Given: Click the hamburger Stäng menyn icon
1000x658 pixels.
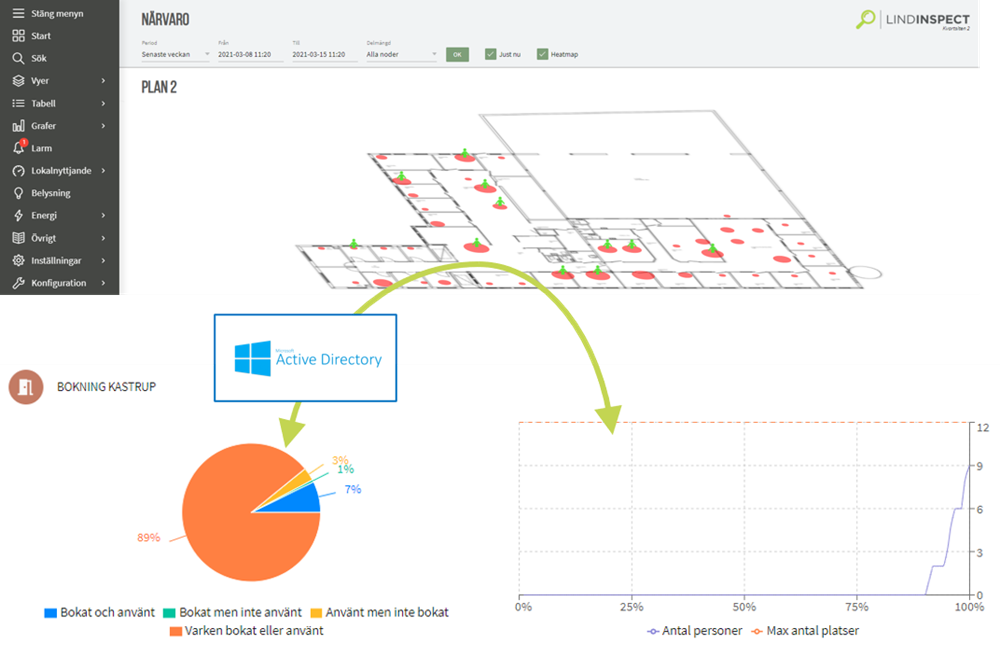Looking at the screenshot, I should tap(18, 13).
